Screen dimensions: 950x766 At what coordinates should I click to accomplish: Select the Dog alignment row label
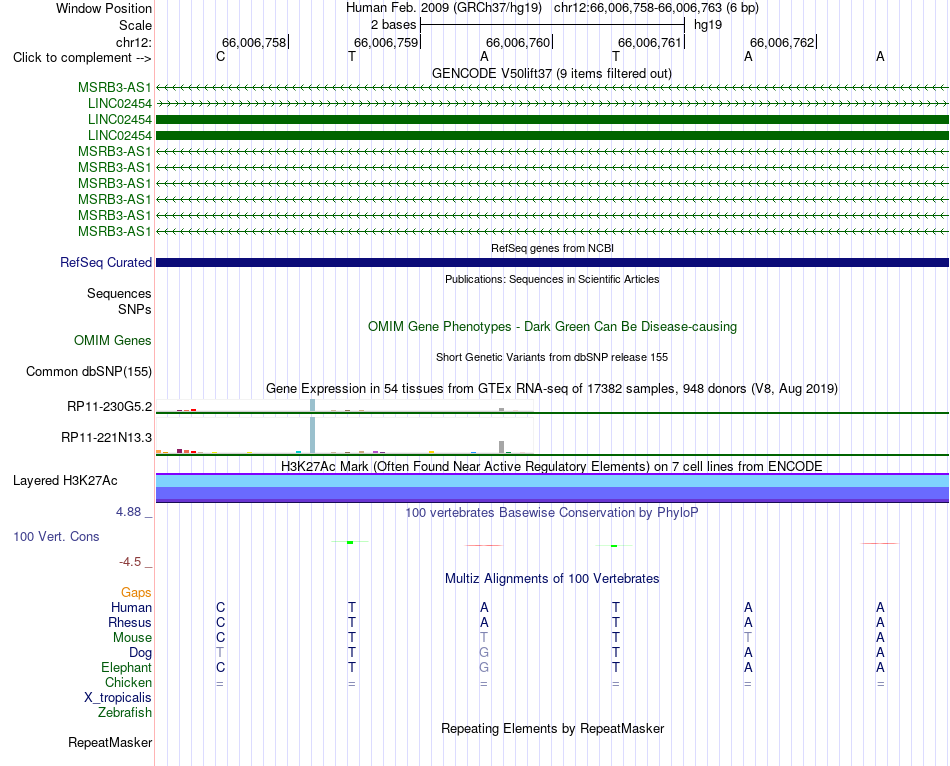pos(140,653)
